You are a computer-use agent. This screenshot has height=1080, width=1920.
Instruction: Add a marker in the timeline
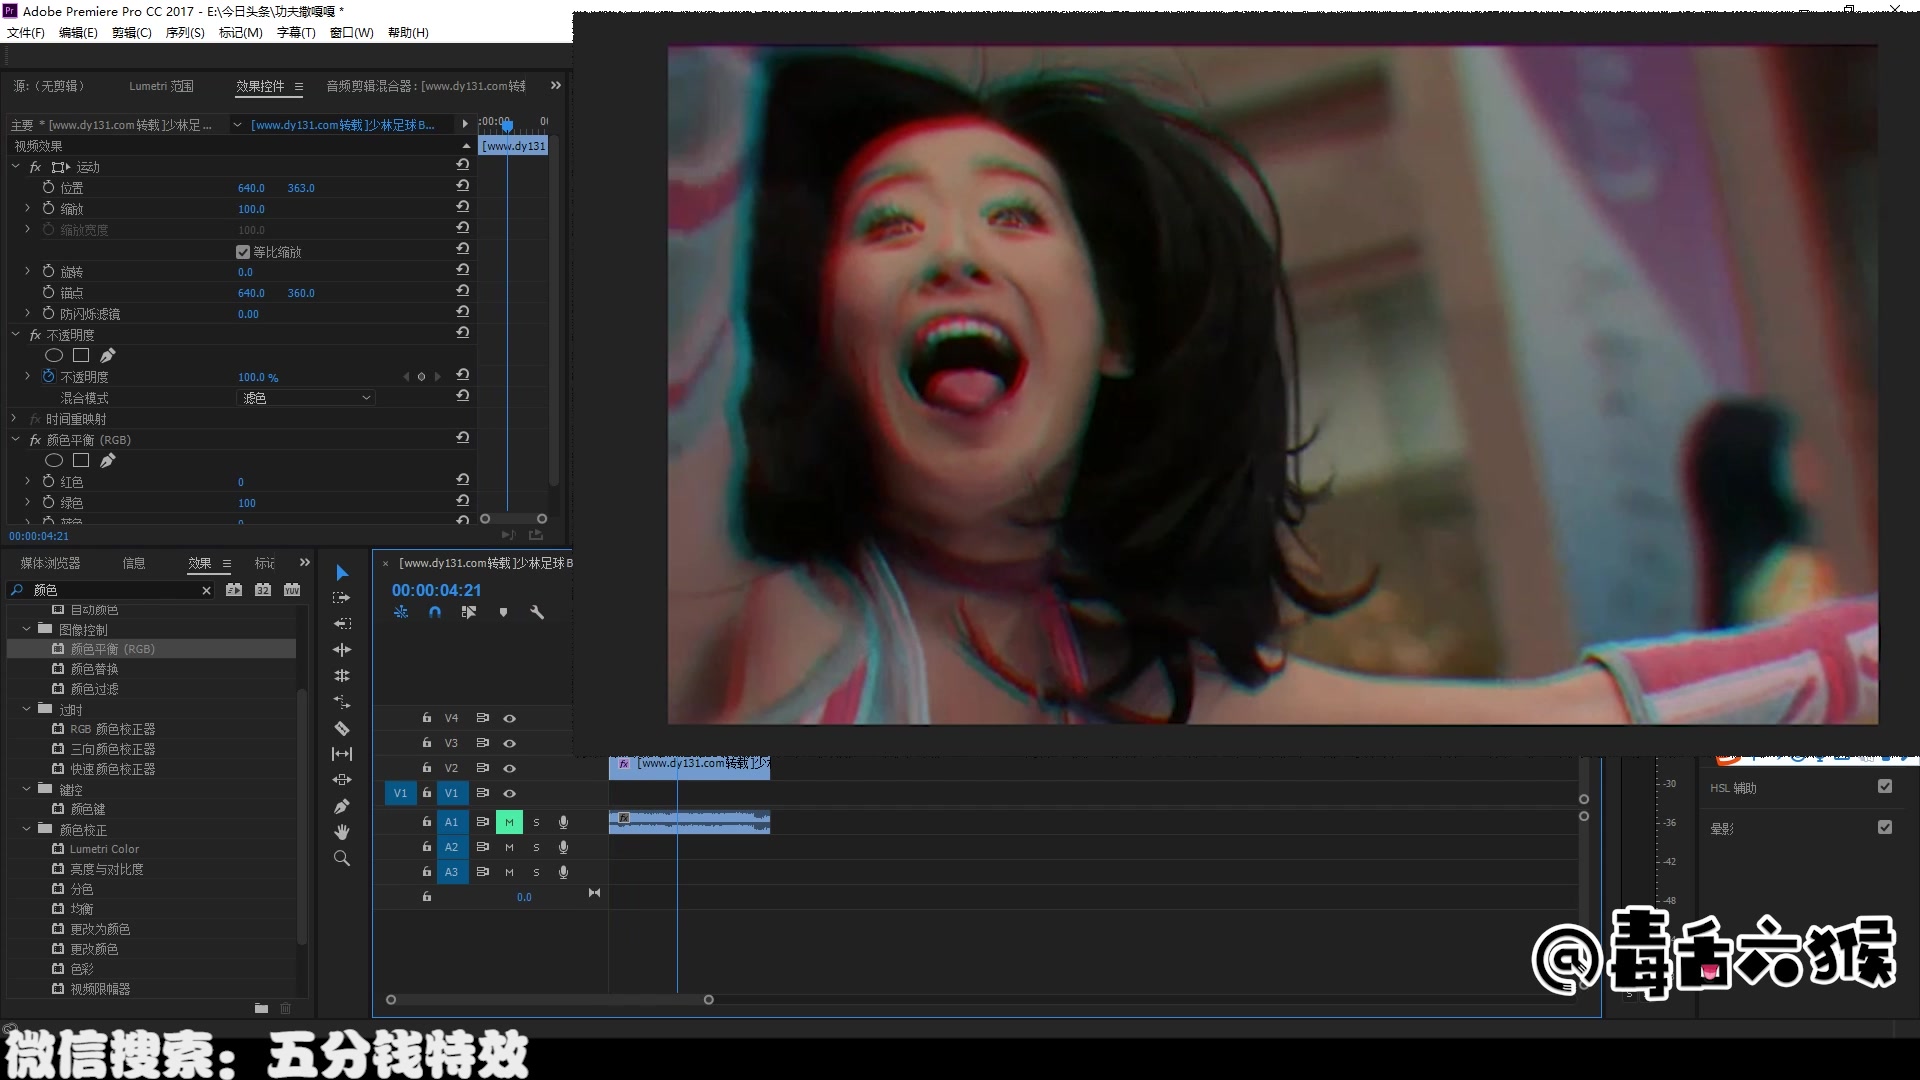pyautogui.click(x=503, y=612)
